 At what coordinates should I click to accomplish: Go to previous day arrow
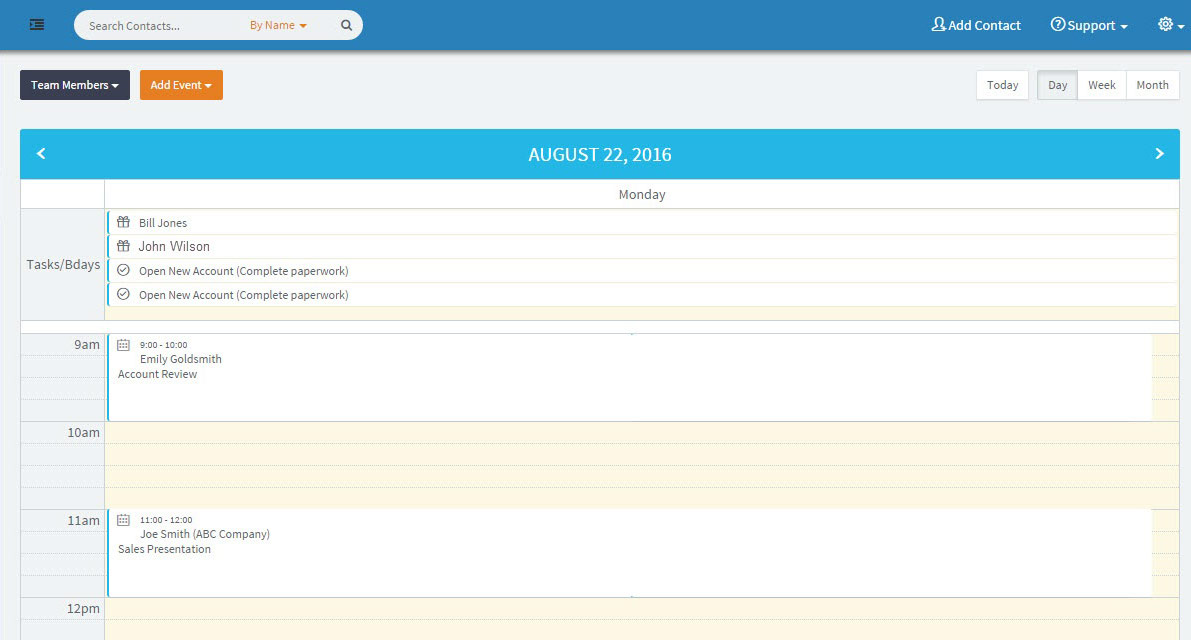(x=41, y=153)
